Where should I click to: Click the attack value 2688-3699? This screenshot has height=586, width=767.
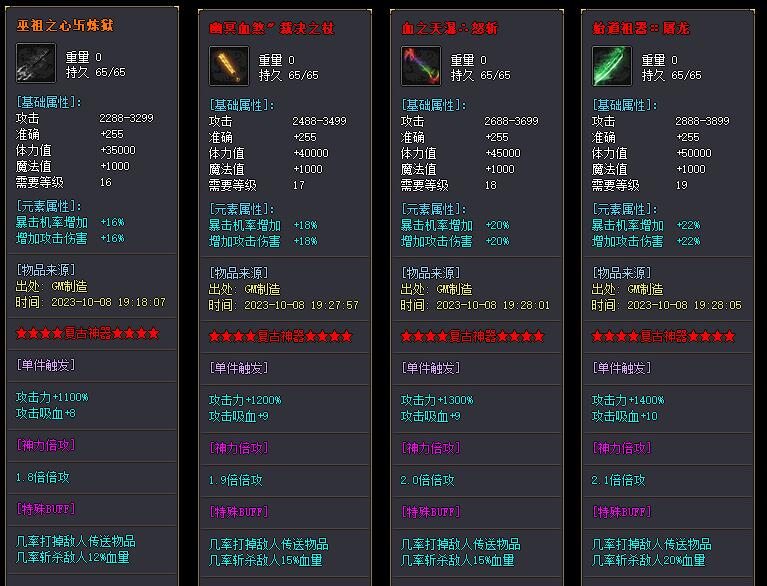tap(511, 121)
